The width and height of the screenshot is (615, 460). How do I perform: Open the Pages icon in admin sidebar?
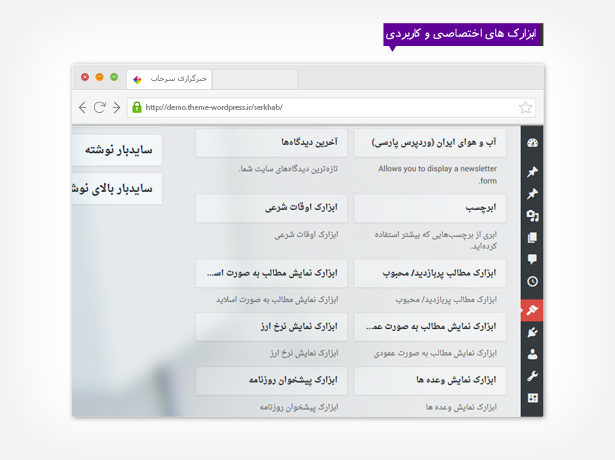(532, 238)
